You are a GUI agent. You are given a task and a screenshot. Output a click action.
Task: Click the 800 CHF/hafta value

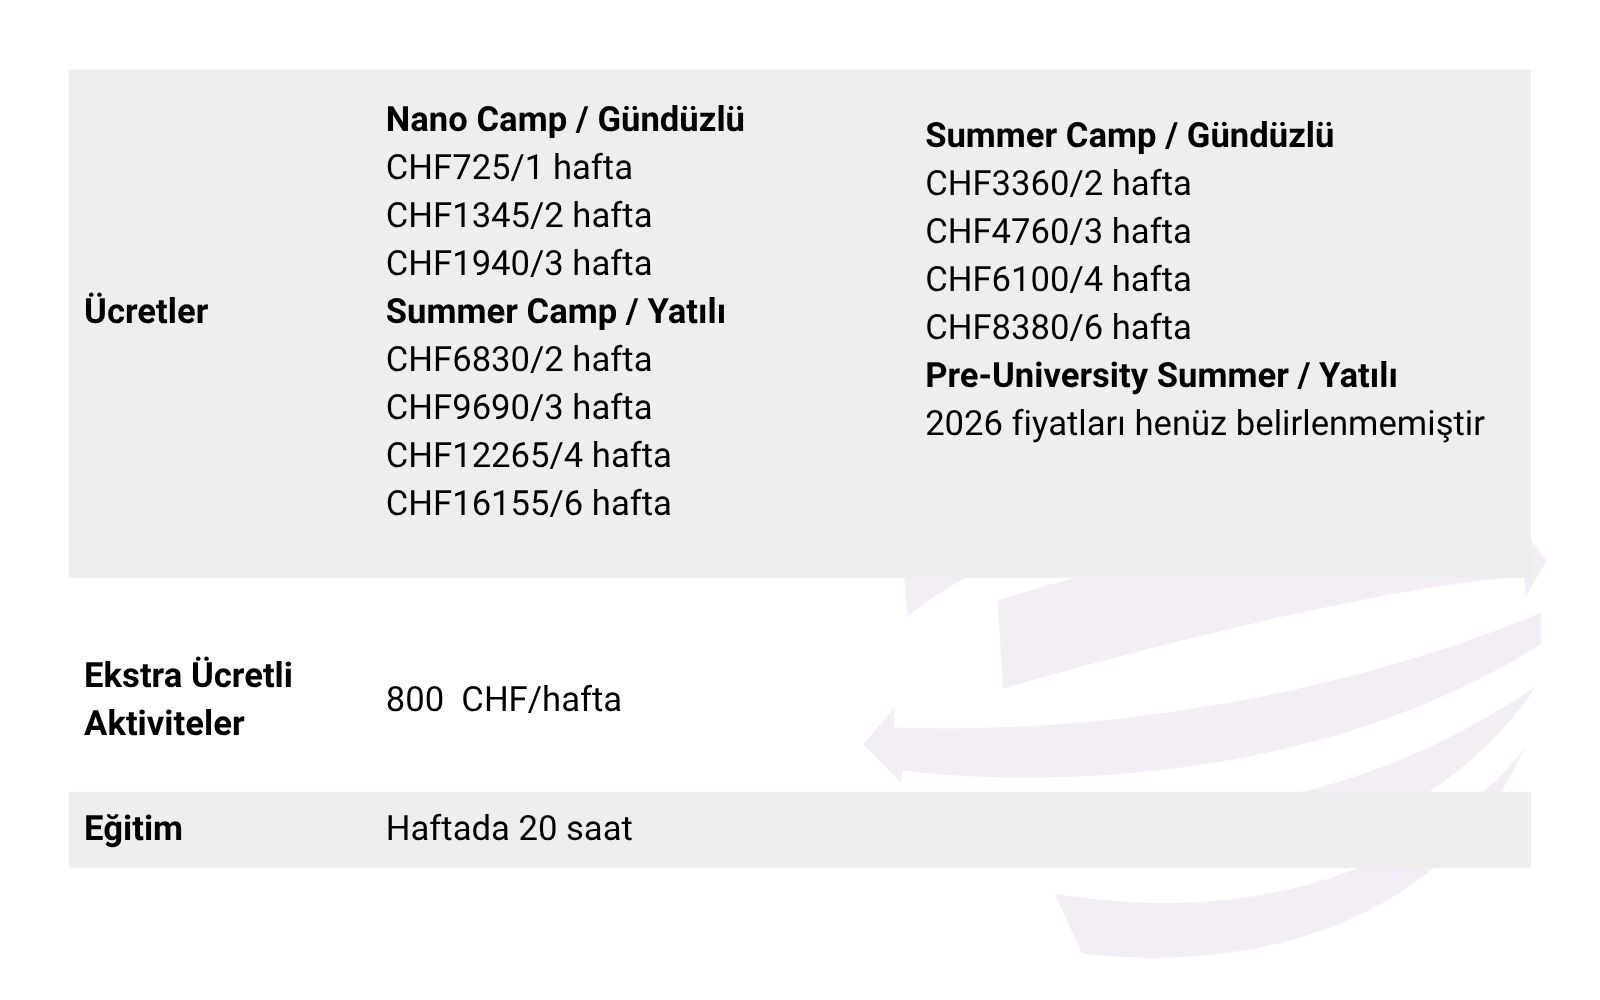(503, 699)
